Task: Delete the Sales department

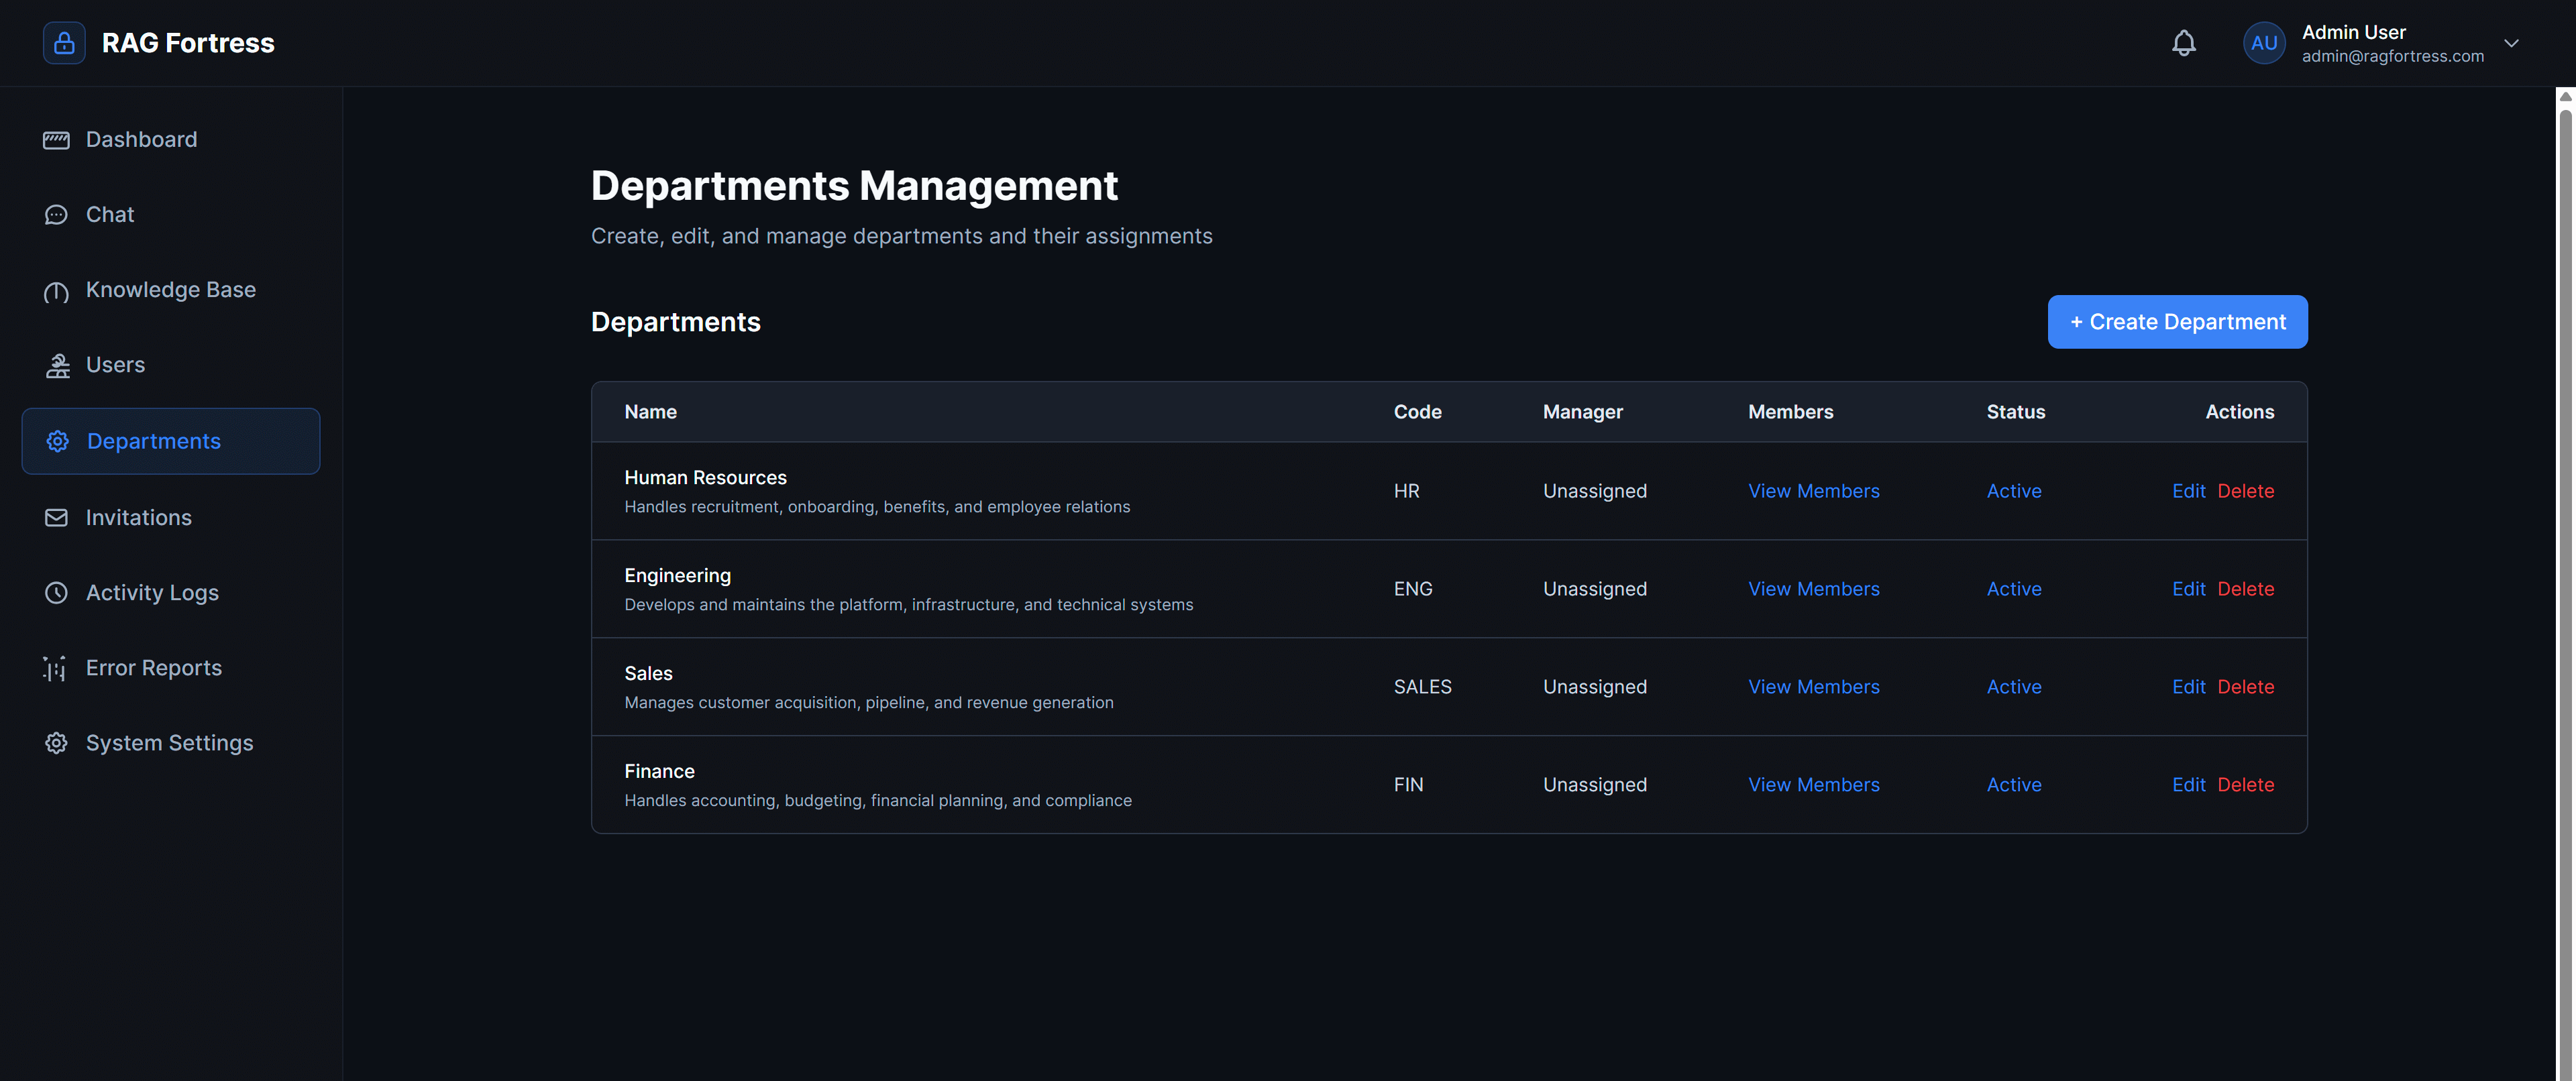Action: click(2246, 686)
